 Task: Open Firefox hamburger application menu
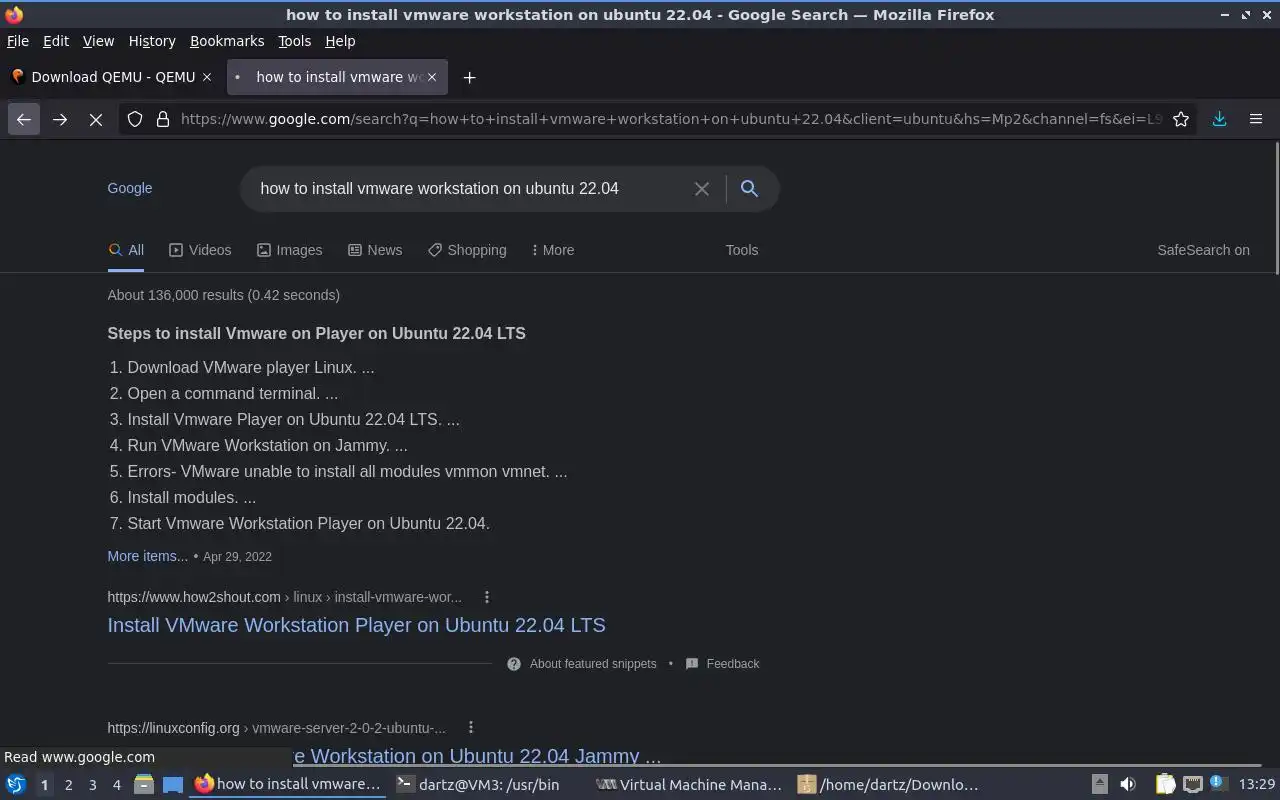tap(1256, 119)
